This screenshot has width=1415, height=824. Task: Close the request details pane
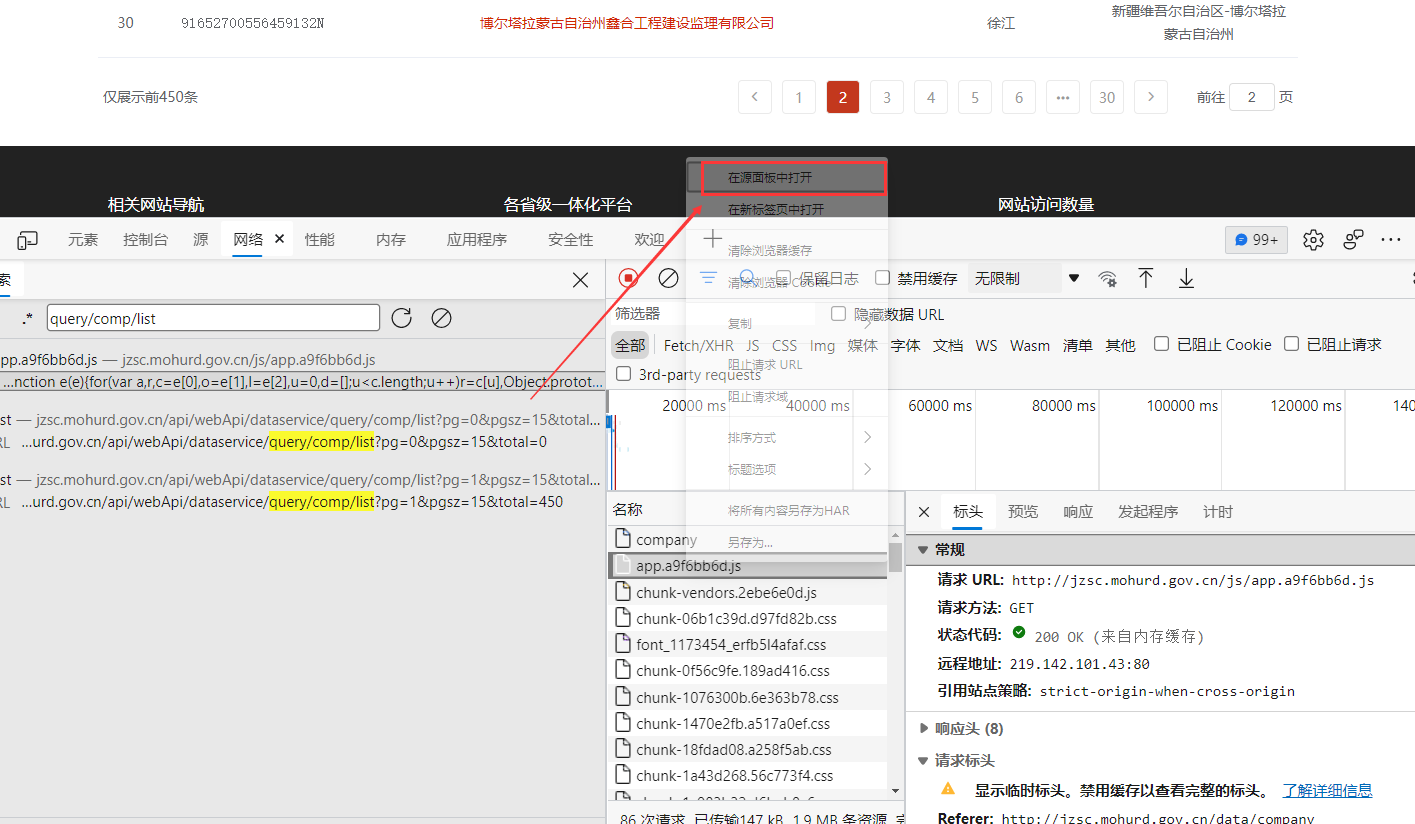(x=924, y=512)
